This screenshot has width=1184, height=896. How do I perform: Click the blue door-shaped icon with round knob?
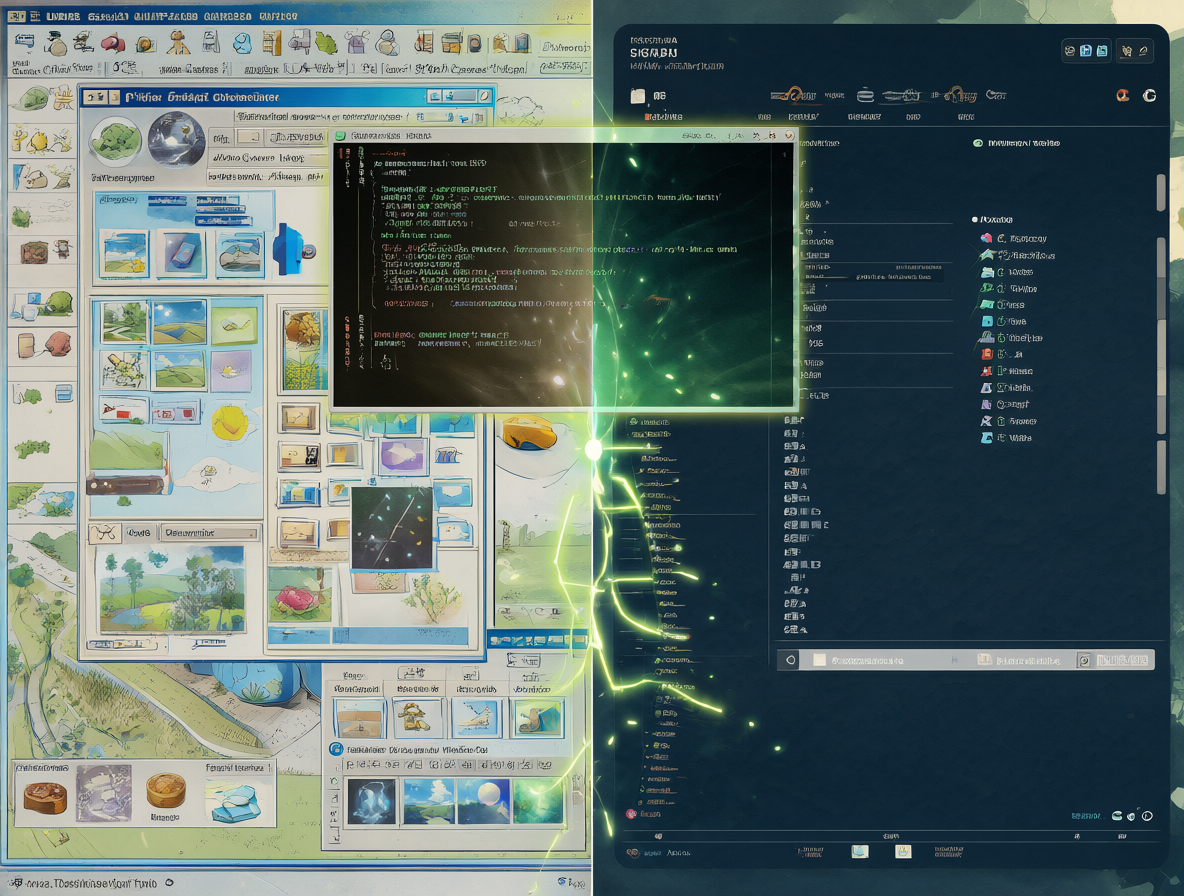[x=292, y=249]
